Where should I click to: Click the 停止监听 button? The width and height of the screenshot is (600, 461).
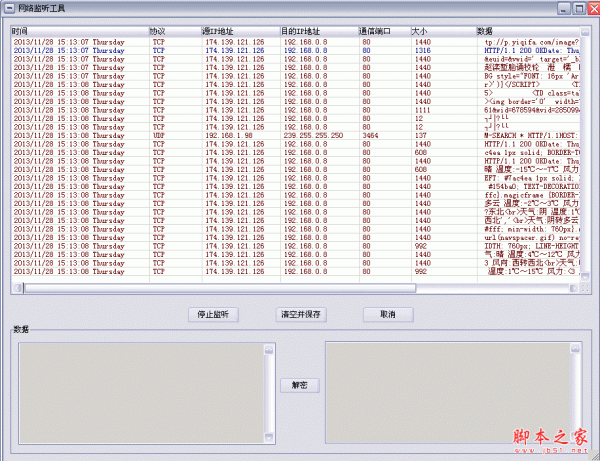(x=213, y=314)
